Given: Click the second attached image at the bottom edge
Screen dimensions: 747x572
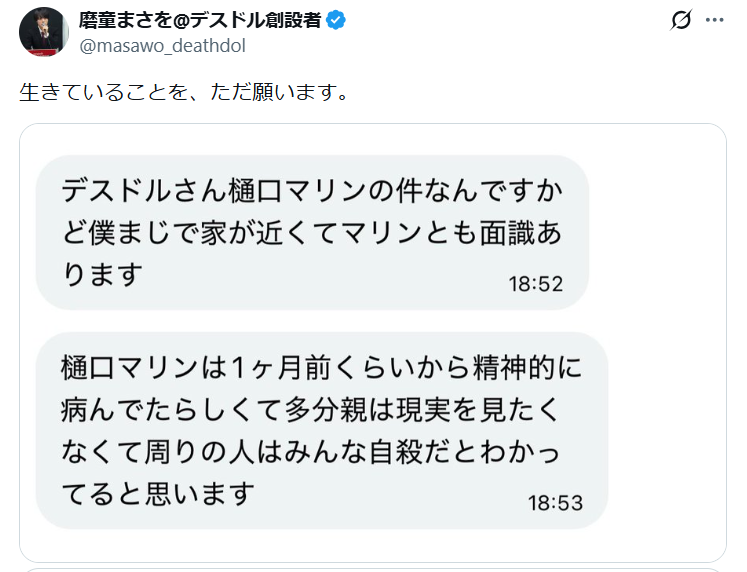Looking at the screenshot, I should tap(372, 569).
